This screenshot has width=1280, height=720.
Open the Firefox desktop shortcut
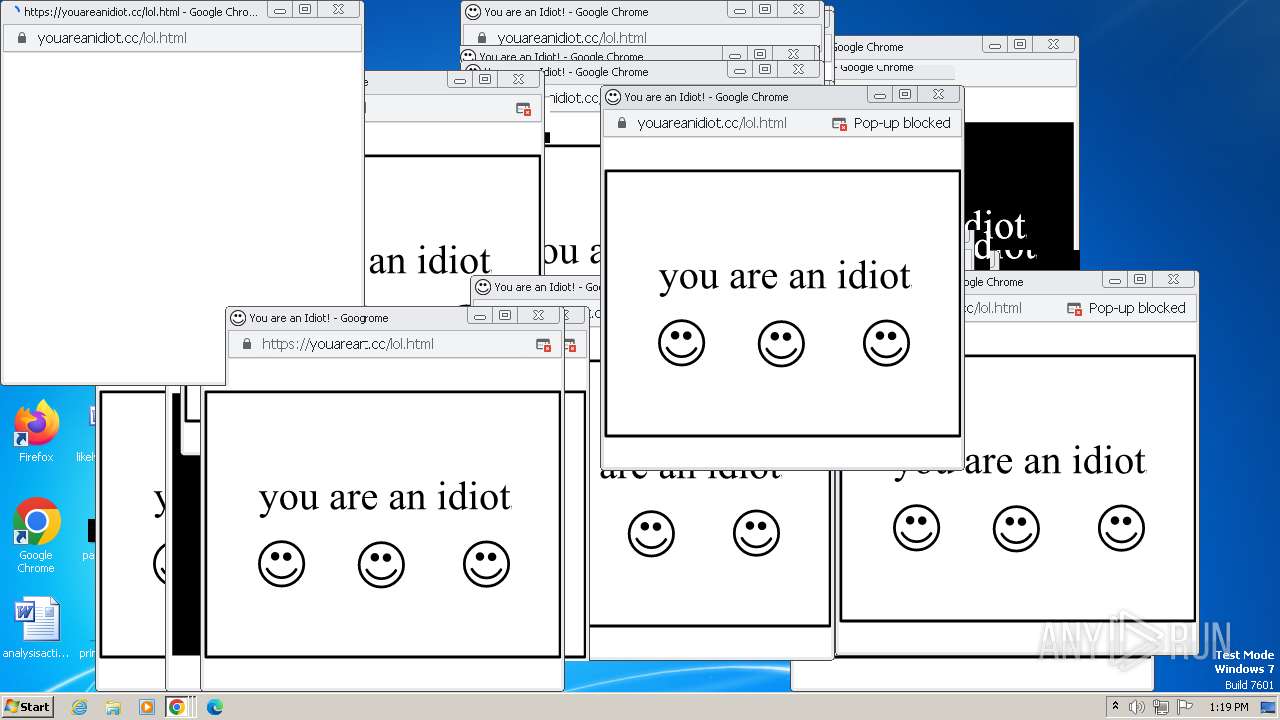pos(36,432)
